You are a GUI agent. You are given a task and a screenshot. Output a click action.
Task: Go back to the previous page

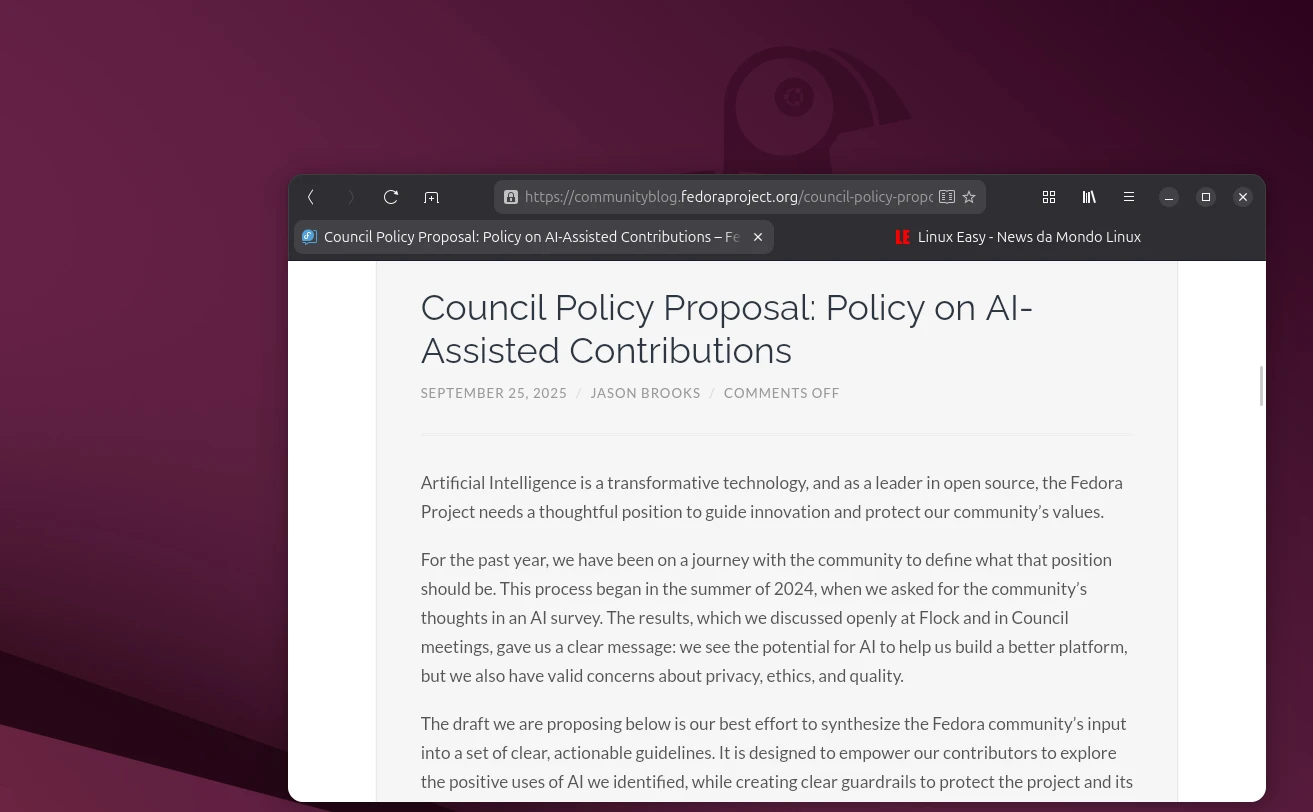tap(311, 197)
